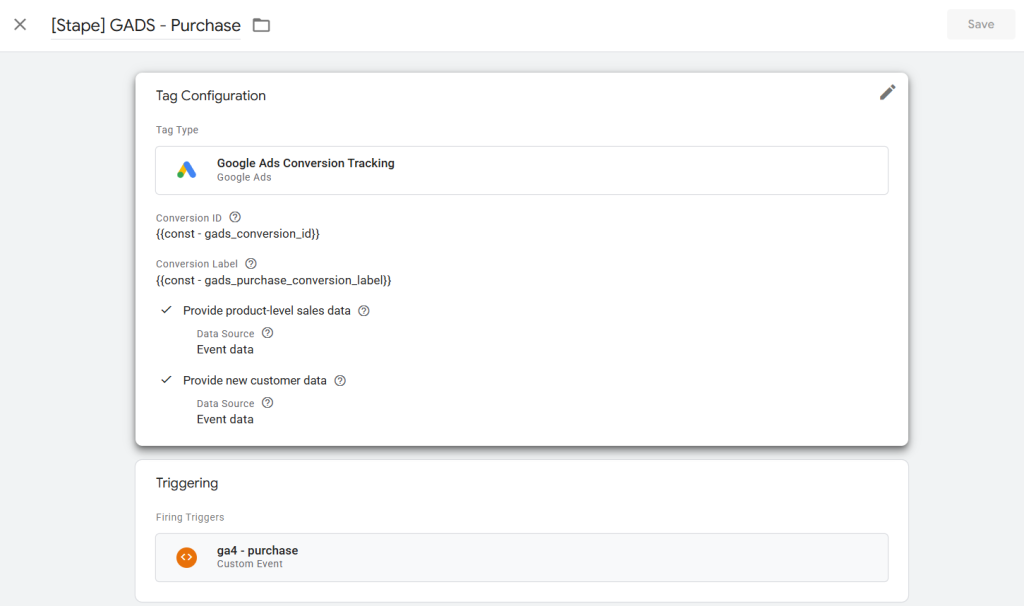
Task: Click the gads_conversion_id variable value
Action: coord(237,234)
